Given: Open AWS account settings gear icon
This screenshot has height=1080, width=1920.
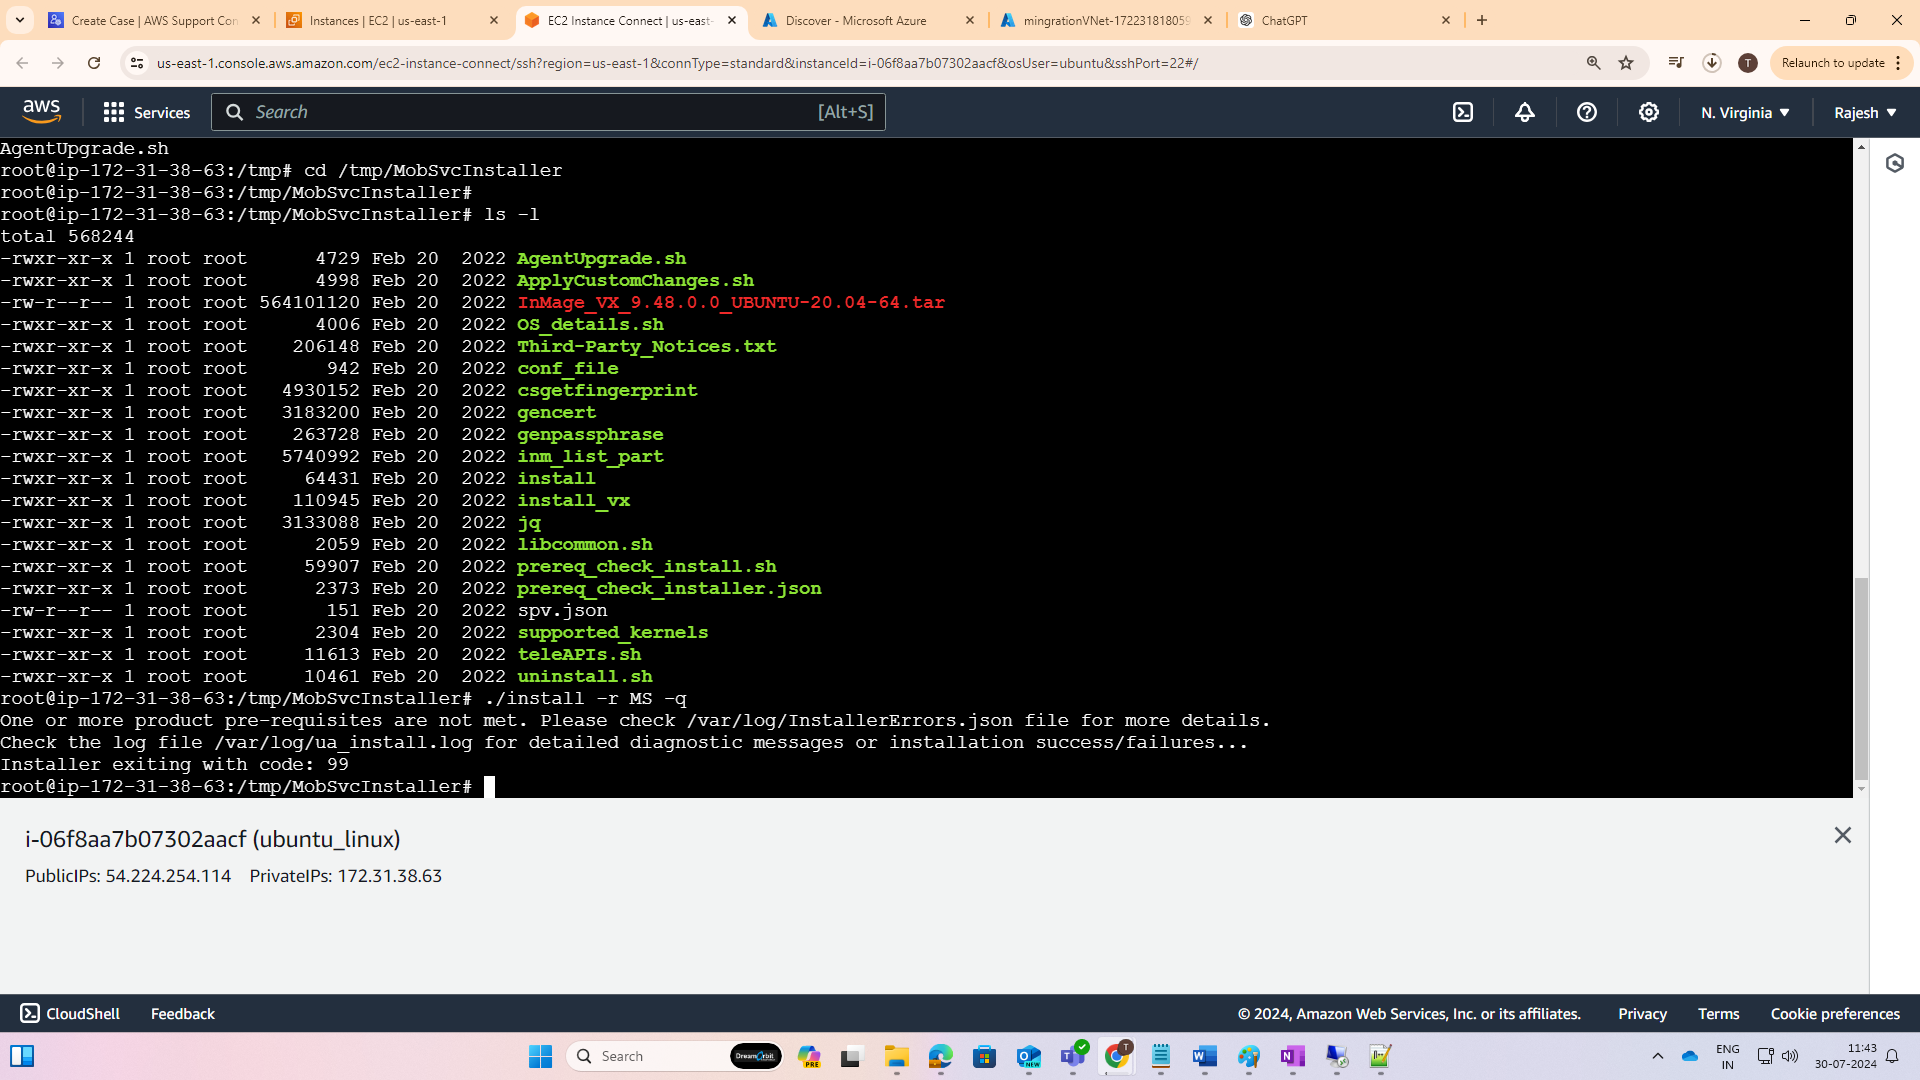Looking at the screenshot, I should pos(1648,112).
